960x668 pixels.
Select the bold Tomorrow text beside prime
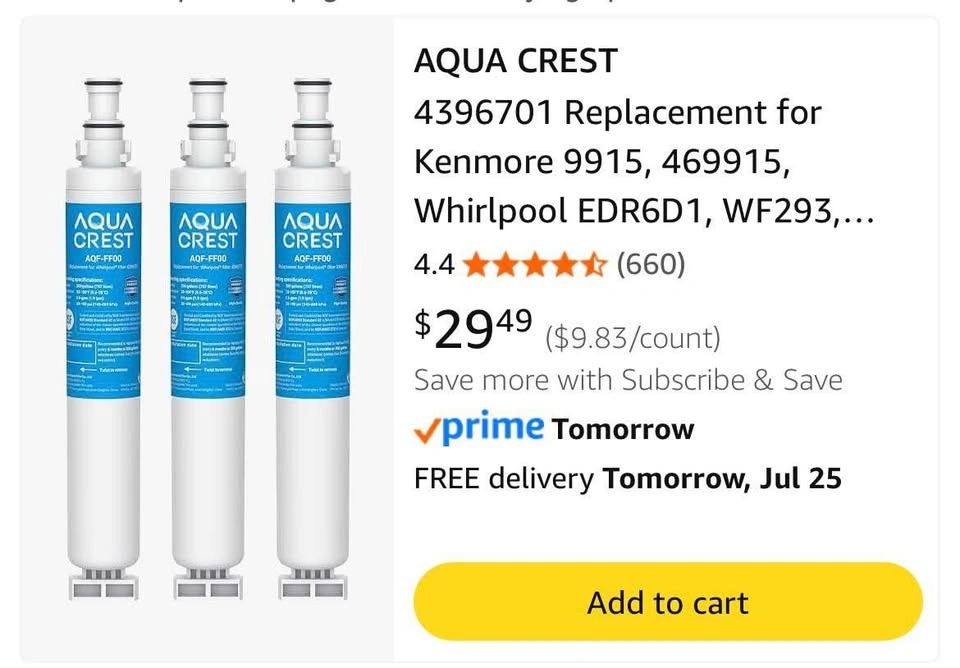(x=623, y=429)
